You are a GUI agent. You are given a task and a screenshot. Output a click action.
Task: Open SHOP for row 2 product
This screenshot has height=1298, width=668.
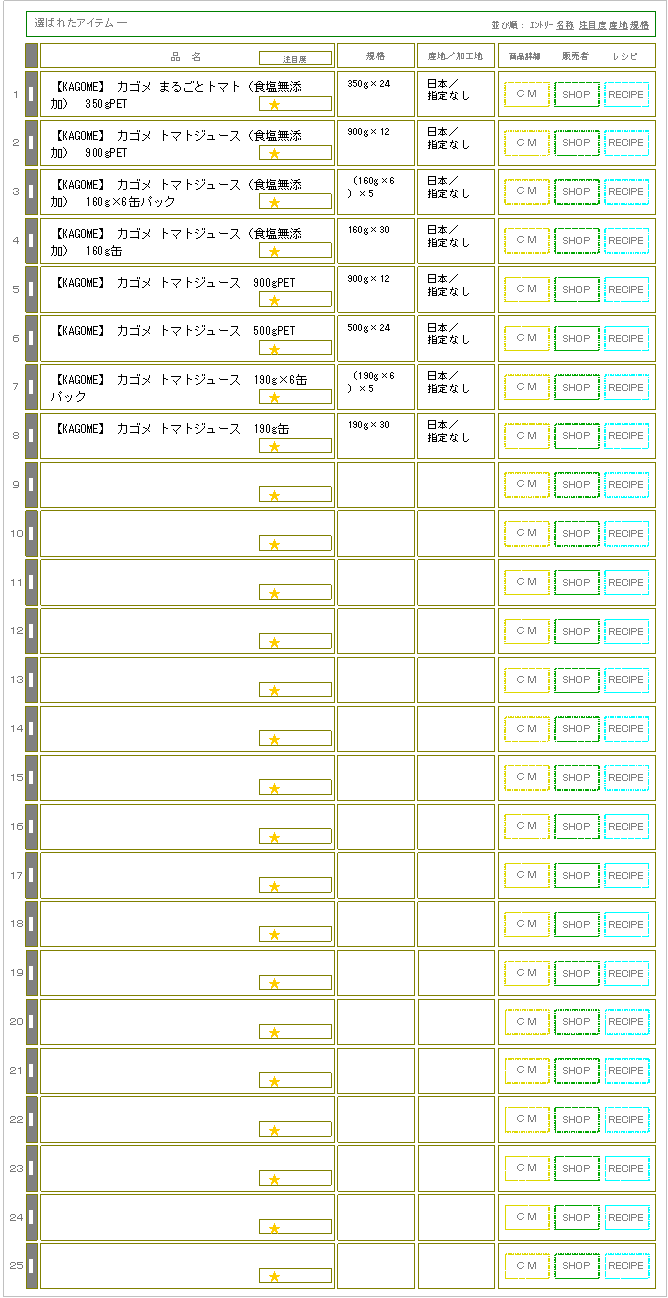(x=577, y=143)
